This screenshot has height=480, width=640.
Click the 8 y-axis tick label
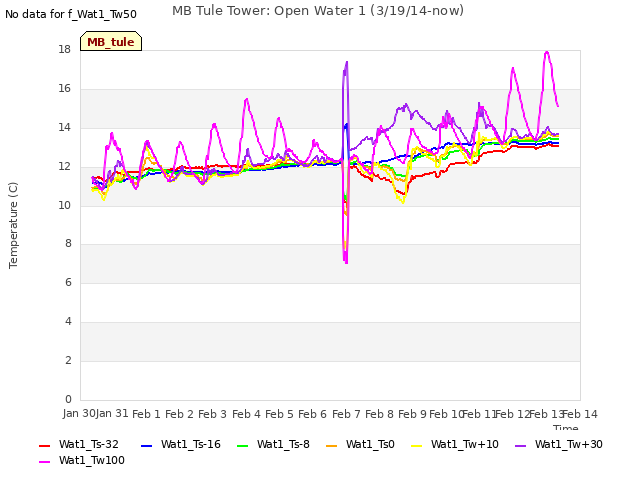[68, 244]
